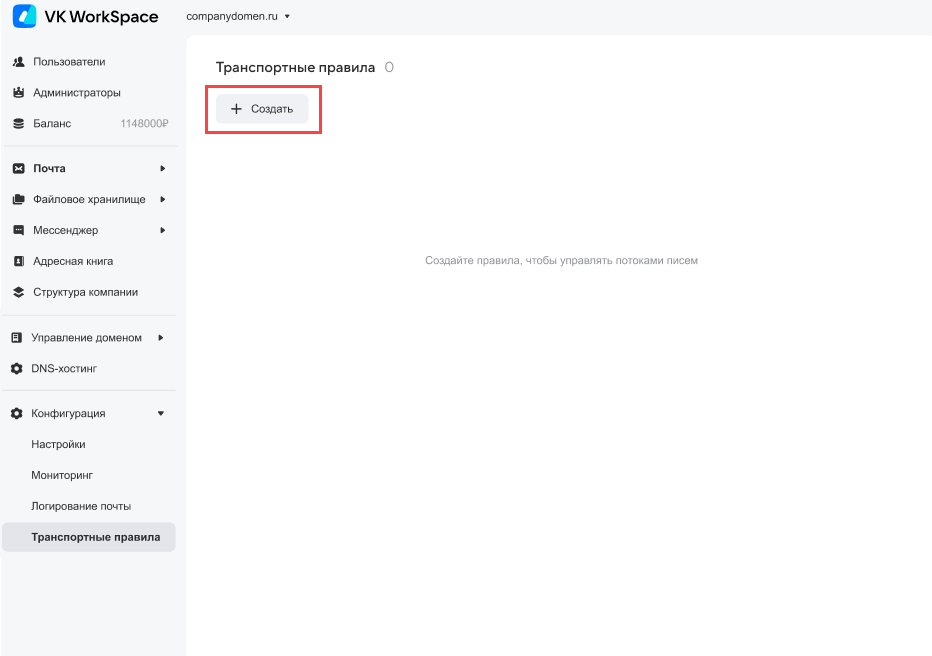Click the DNS-хостинг gear icon
Screen dimensions: 932x656
pos(17,369)
